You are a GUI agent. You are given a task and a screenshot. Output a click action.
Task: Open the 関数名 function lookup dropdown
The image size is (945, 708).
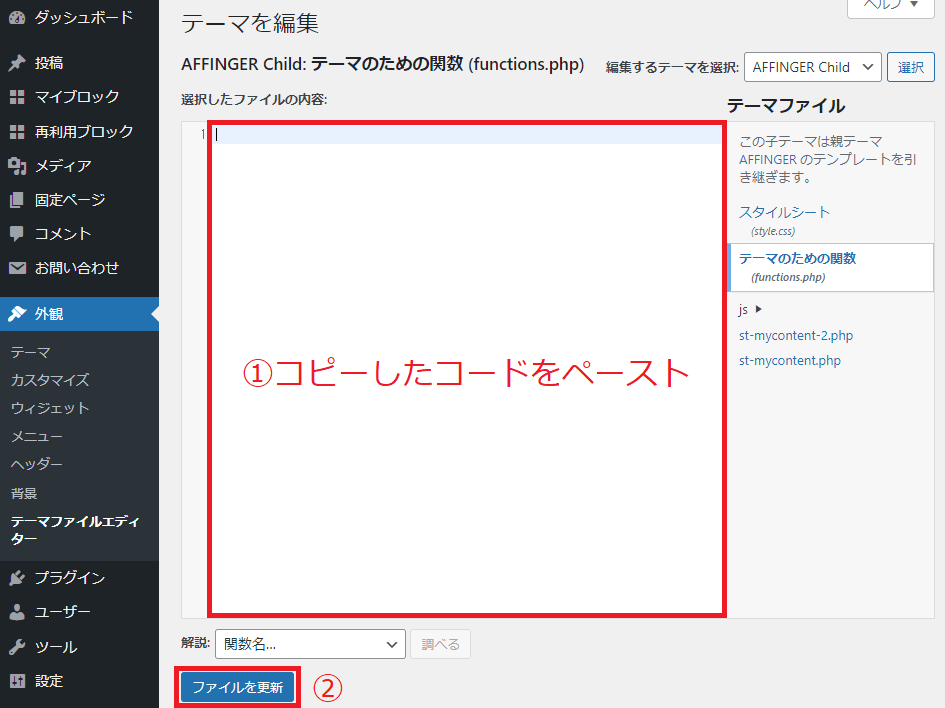pyautogui.click(x=310, y=644)
